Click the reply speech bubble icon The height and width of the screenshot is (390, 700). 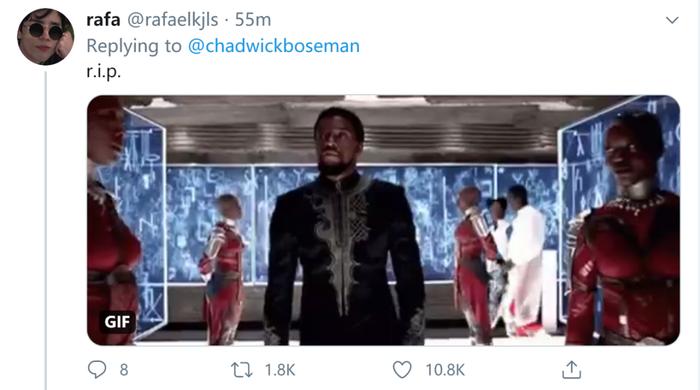(97, 369)
